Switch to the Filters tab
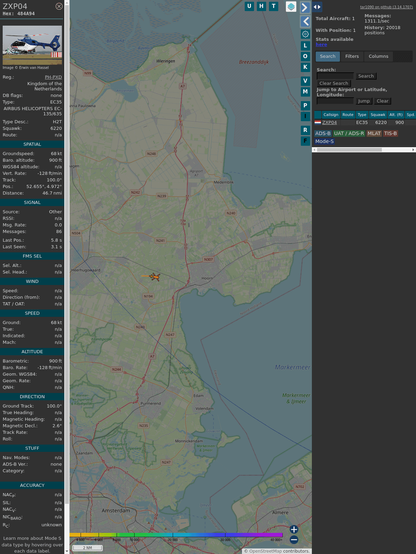 point(352,57)
